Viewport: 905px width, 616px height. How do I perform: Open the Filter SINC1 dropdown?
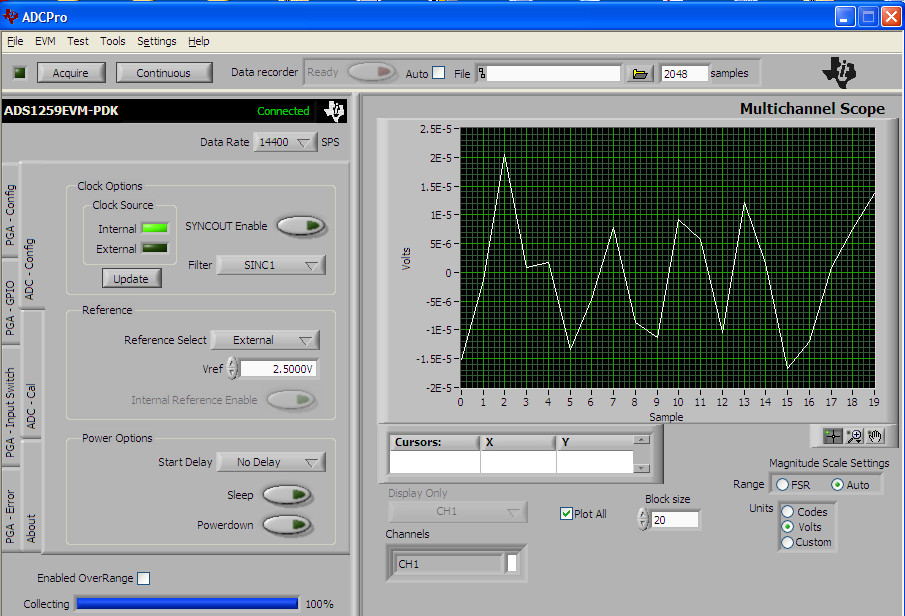[x=271, y=265]
